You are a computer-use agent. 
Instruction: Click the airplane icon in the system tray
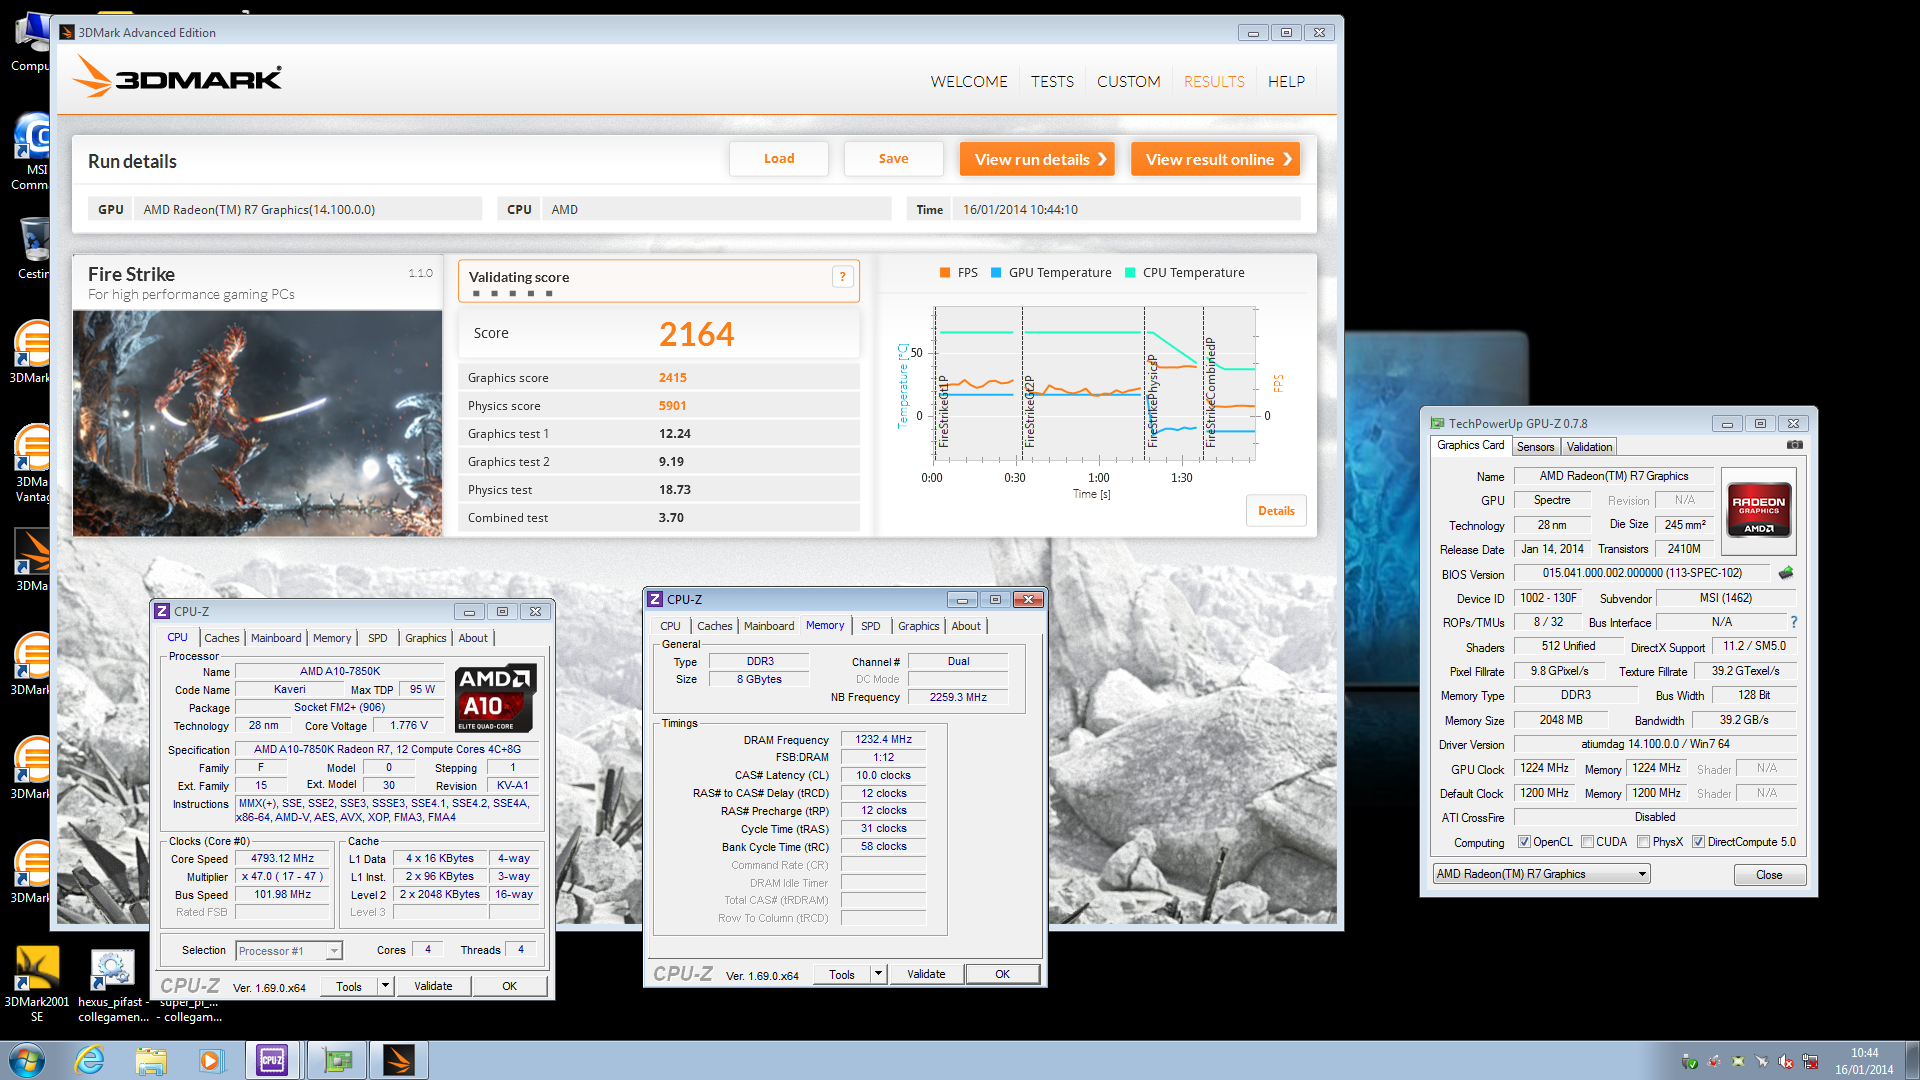(1762, 1062)
